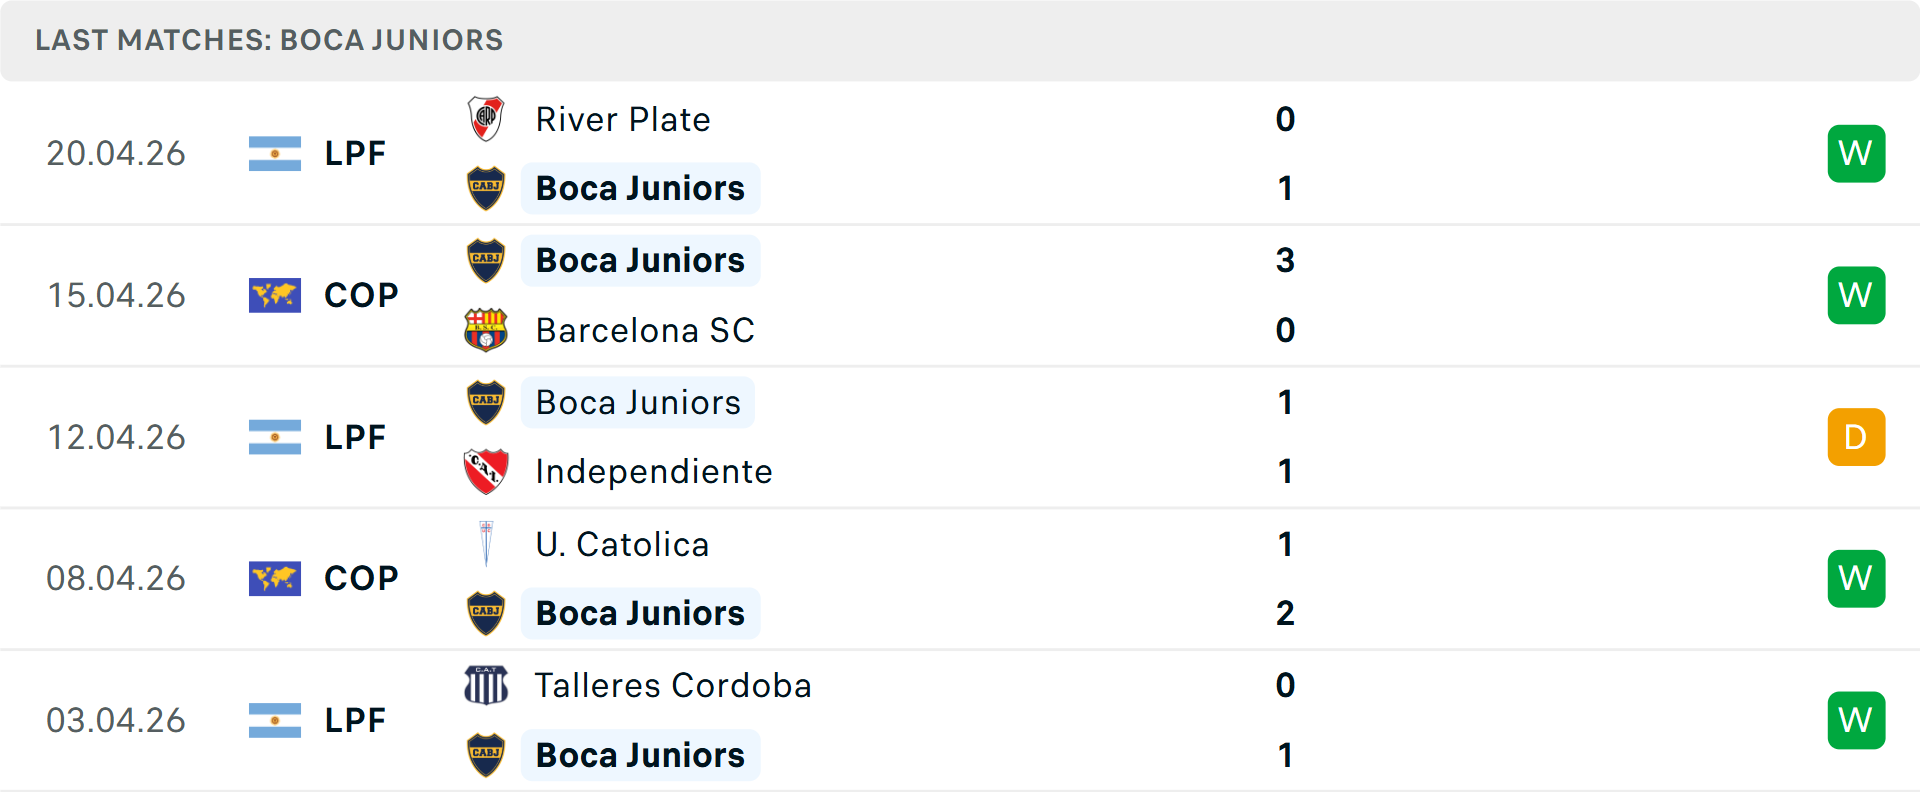Click the River Plate club crest
The image size is (1920, 792).
tap(487, 118)
